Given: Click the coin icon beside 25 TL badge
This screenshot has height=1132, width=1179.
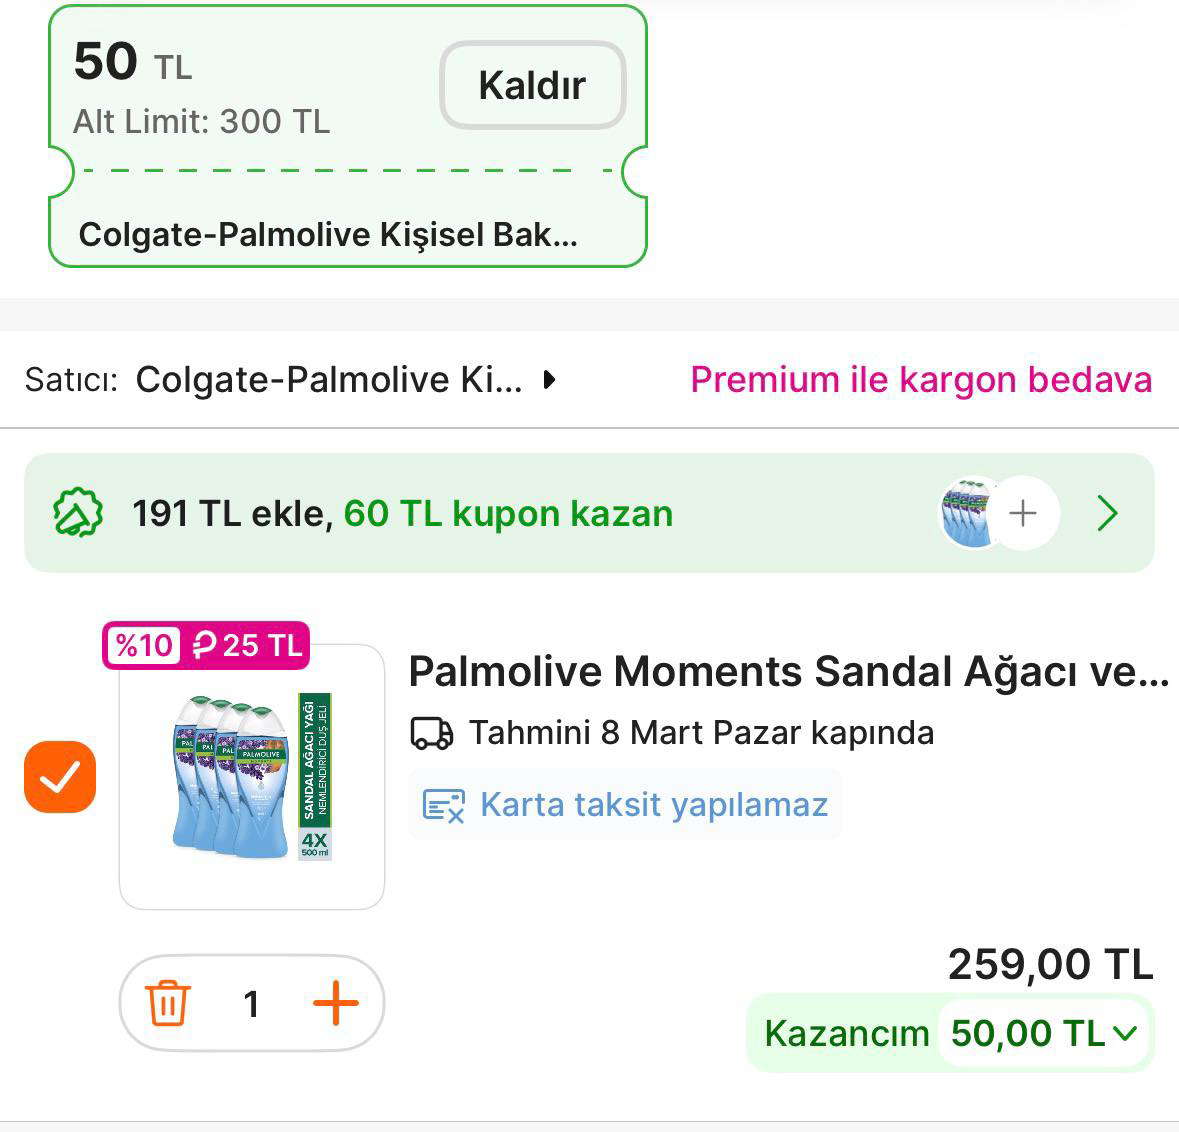Looking at the screenshot, I should pos(202,646).
